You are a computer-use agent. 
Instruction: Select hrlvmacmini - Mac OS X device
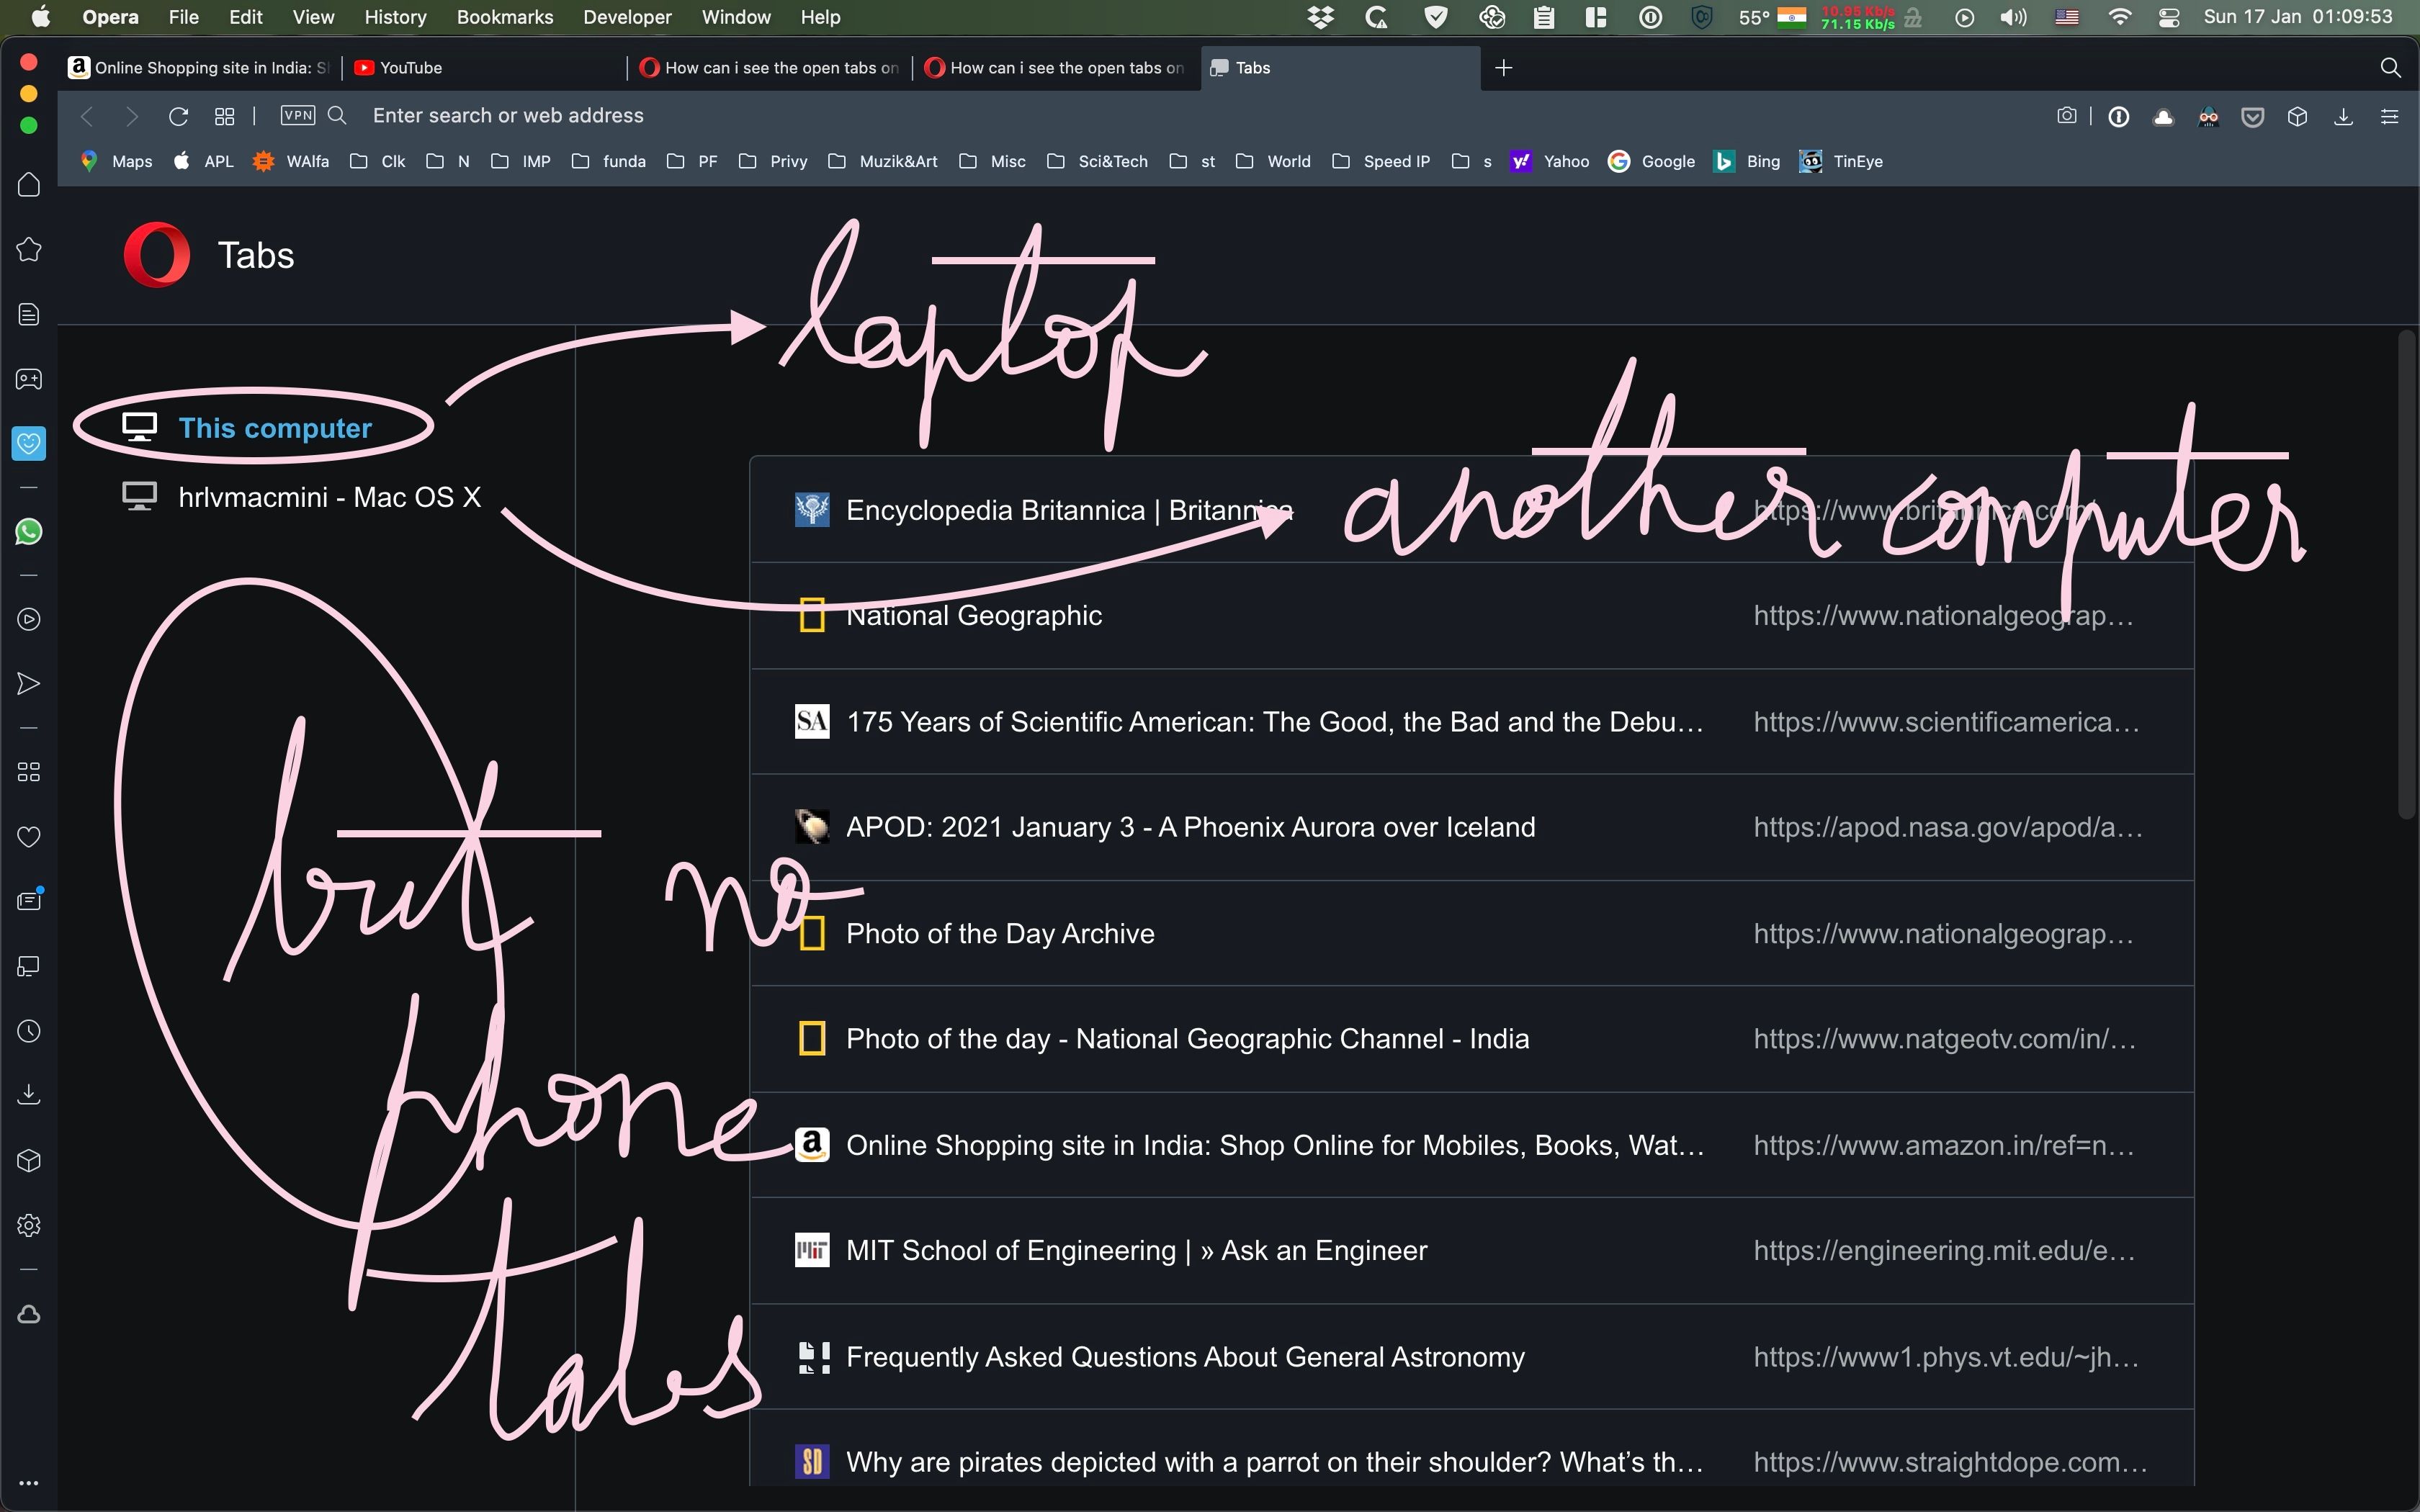pyautogui.click(x=301, y=497)
